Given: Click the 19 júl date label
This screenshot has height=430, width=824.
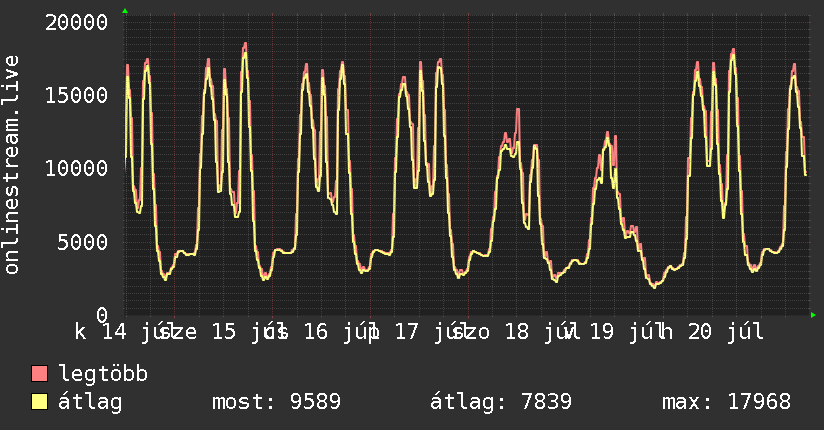Looking at the screenshot, I should (626, 332).
